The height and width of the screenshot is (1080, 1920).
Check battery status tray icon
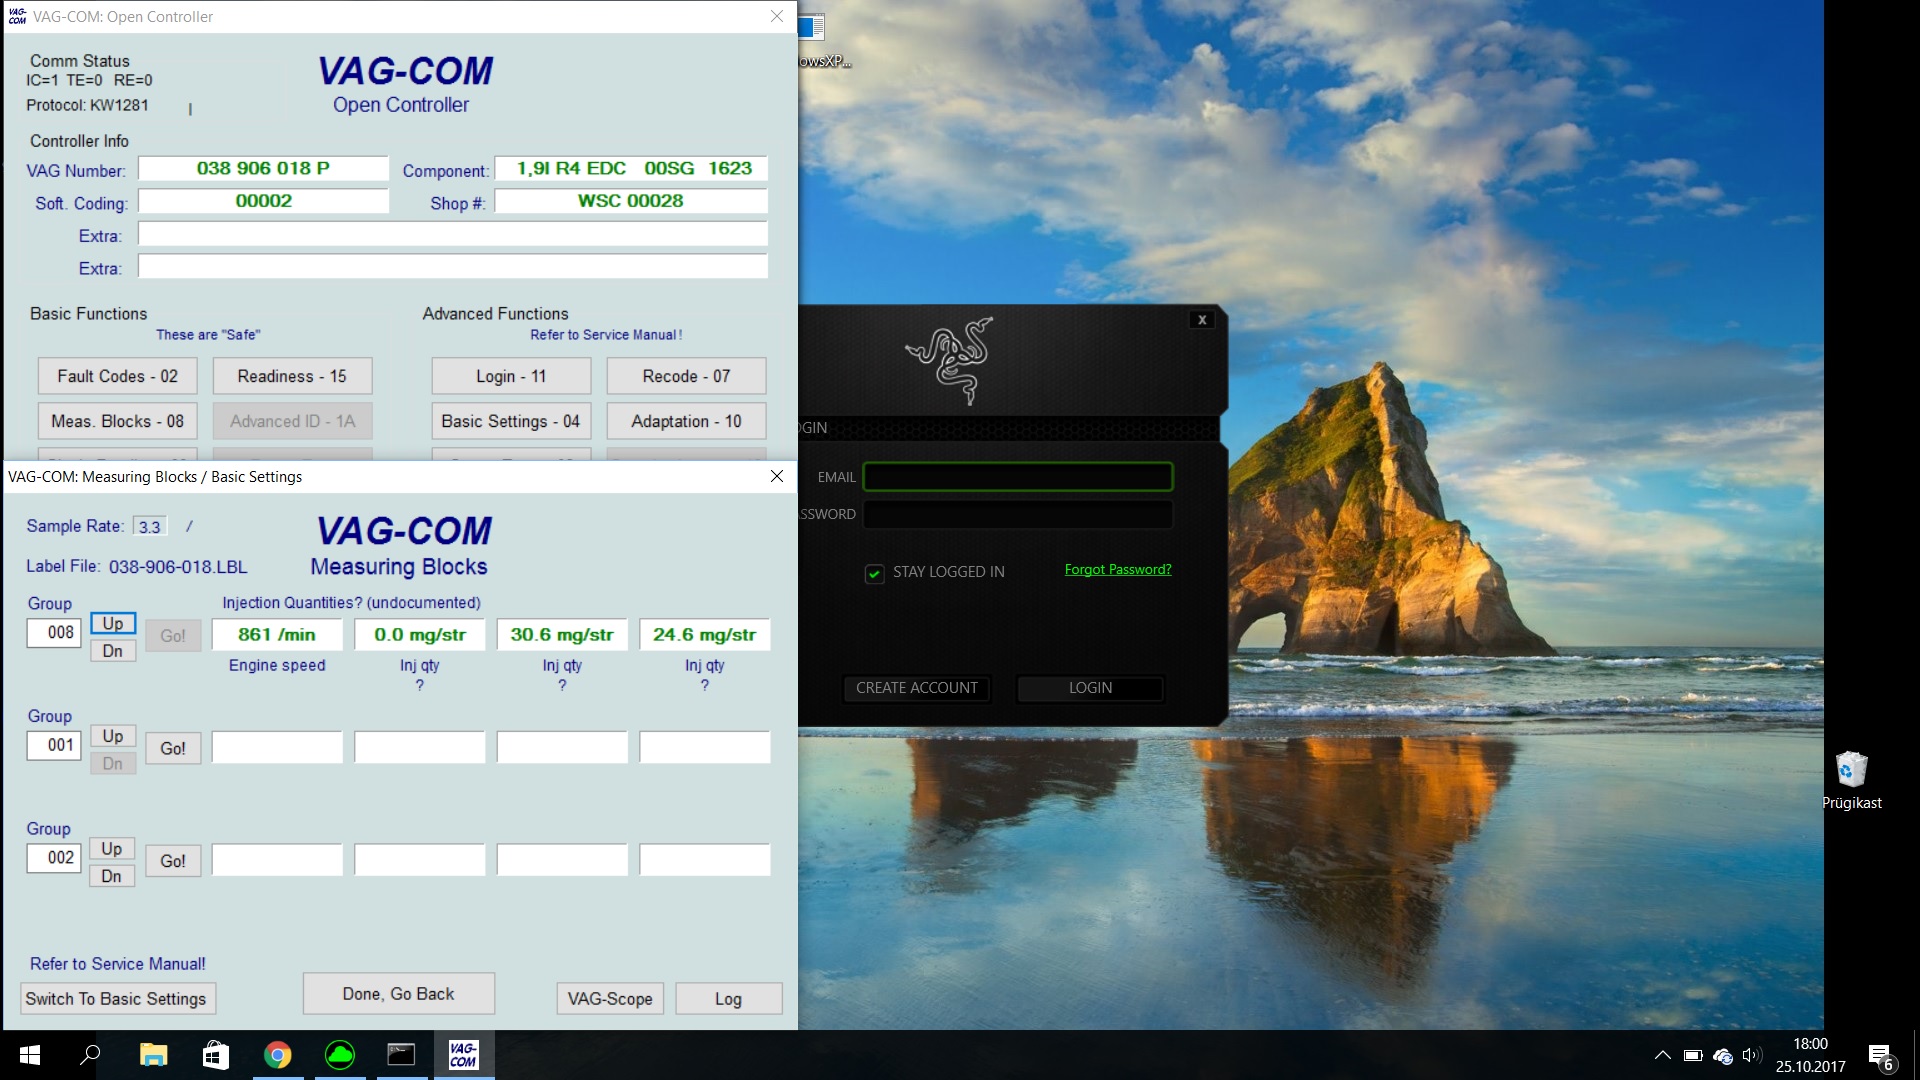(1693, 1055)
